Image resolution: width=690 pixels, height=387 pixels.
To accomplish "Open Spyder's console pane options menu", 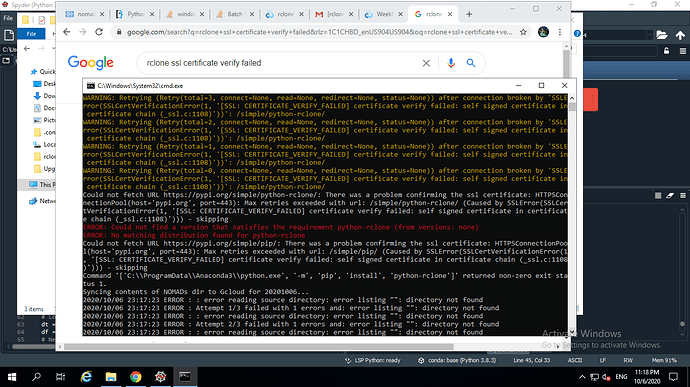I will click(x=683, y=195).
